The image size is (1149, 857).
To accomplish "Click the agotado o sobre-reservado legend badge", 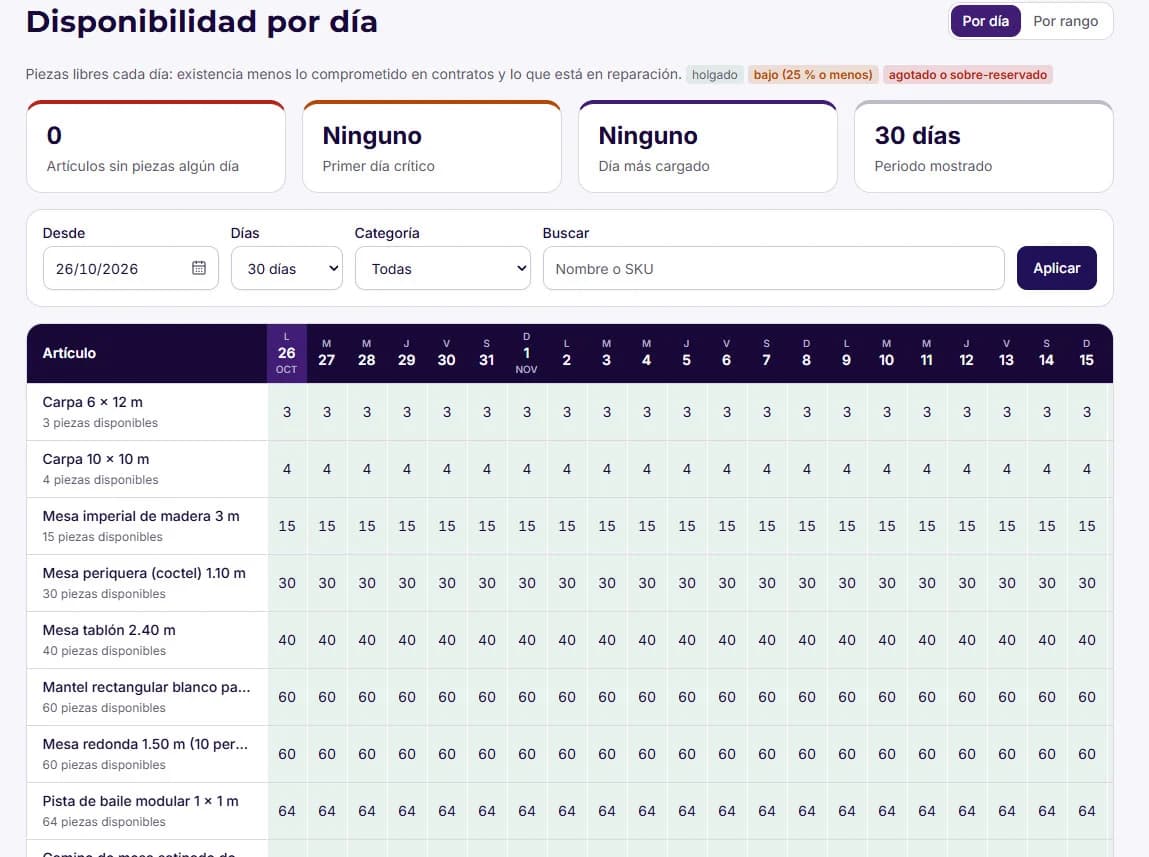I will [967, 75].
